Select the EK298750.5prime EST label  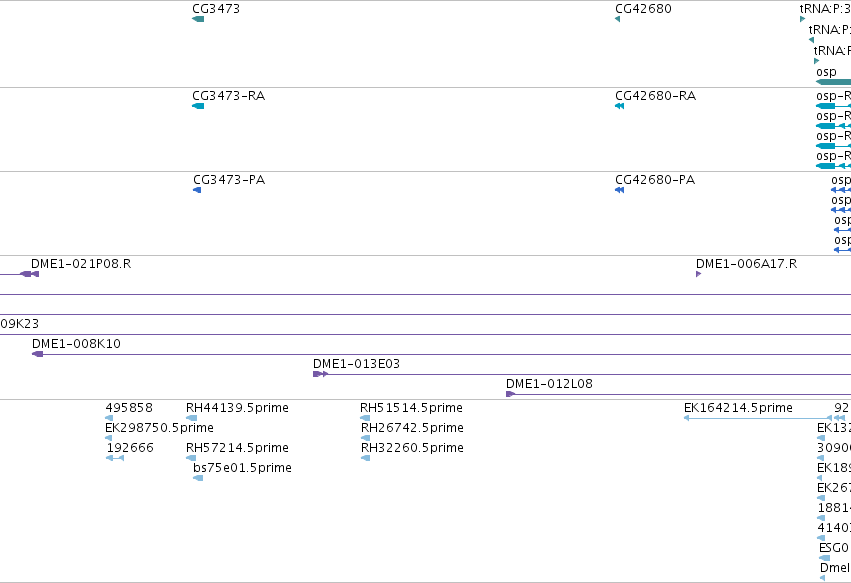[160, 428]
